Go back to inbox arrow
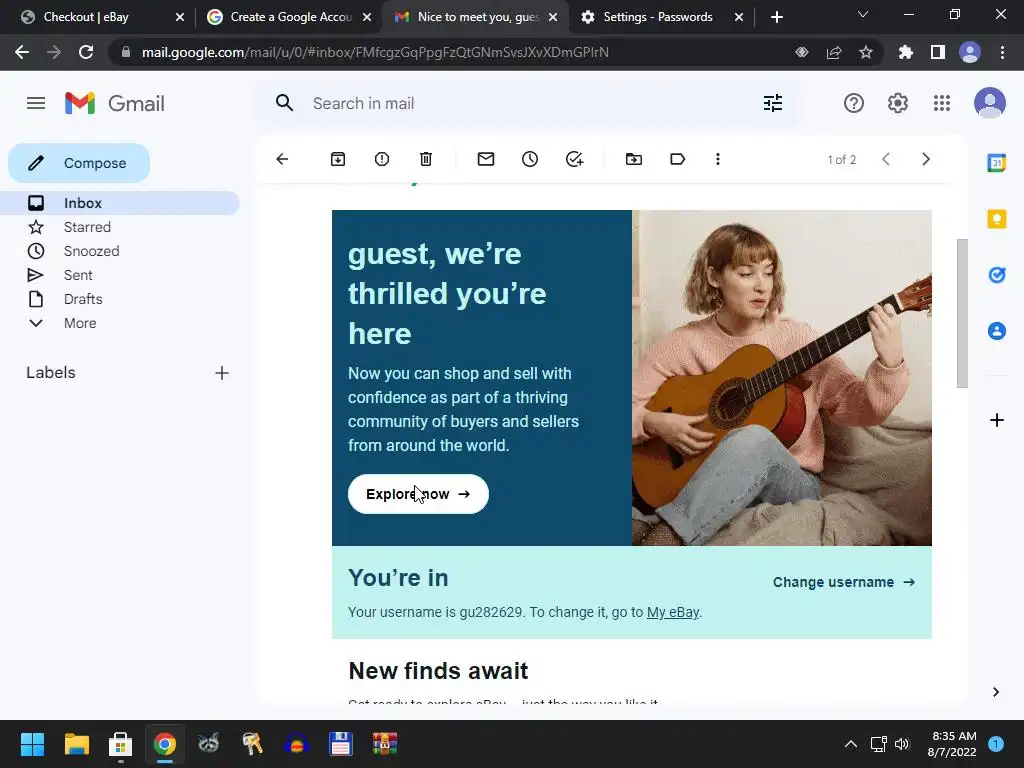The image size is (1024, 768). pyautogui.click(x=282, y=159)
